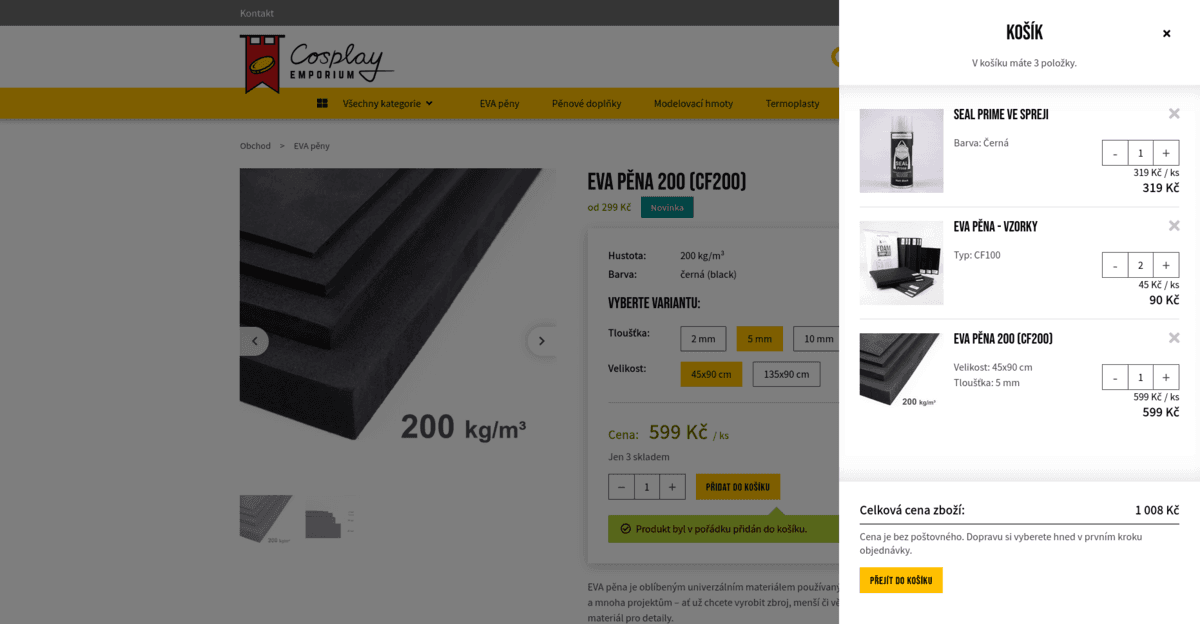Select 2 mm thickness variant
Viewport: 1200px width, 624px height.
point(703,339)
